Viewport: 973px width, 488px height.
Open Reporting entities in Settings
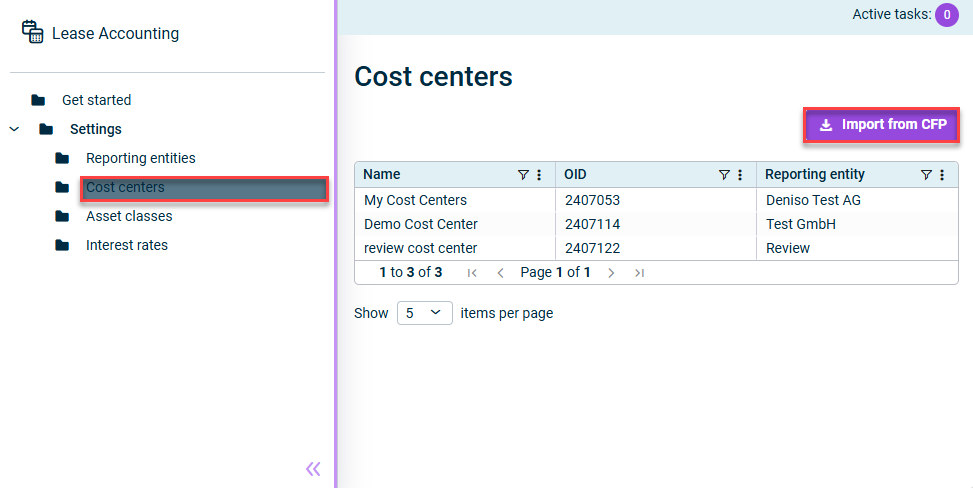[140, 158]
